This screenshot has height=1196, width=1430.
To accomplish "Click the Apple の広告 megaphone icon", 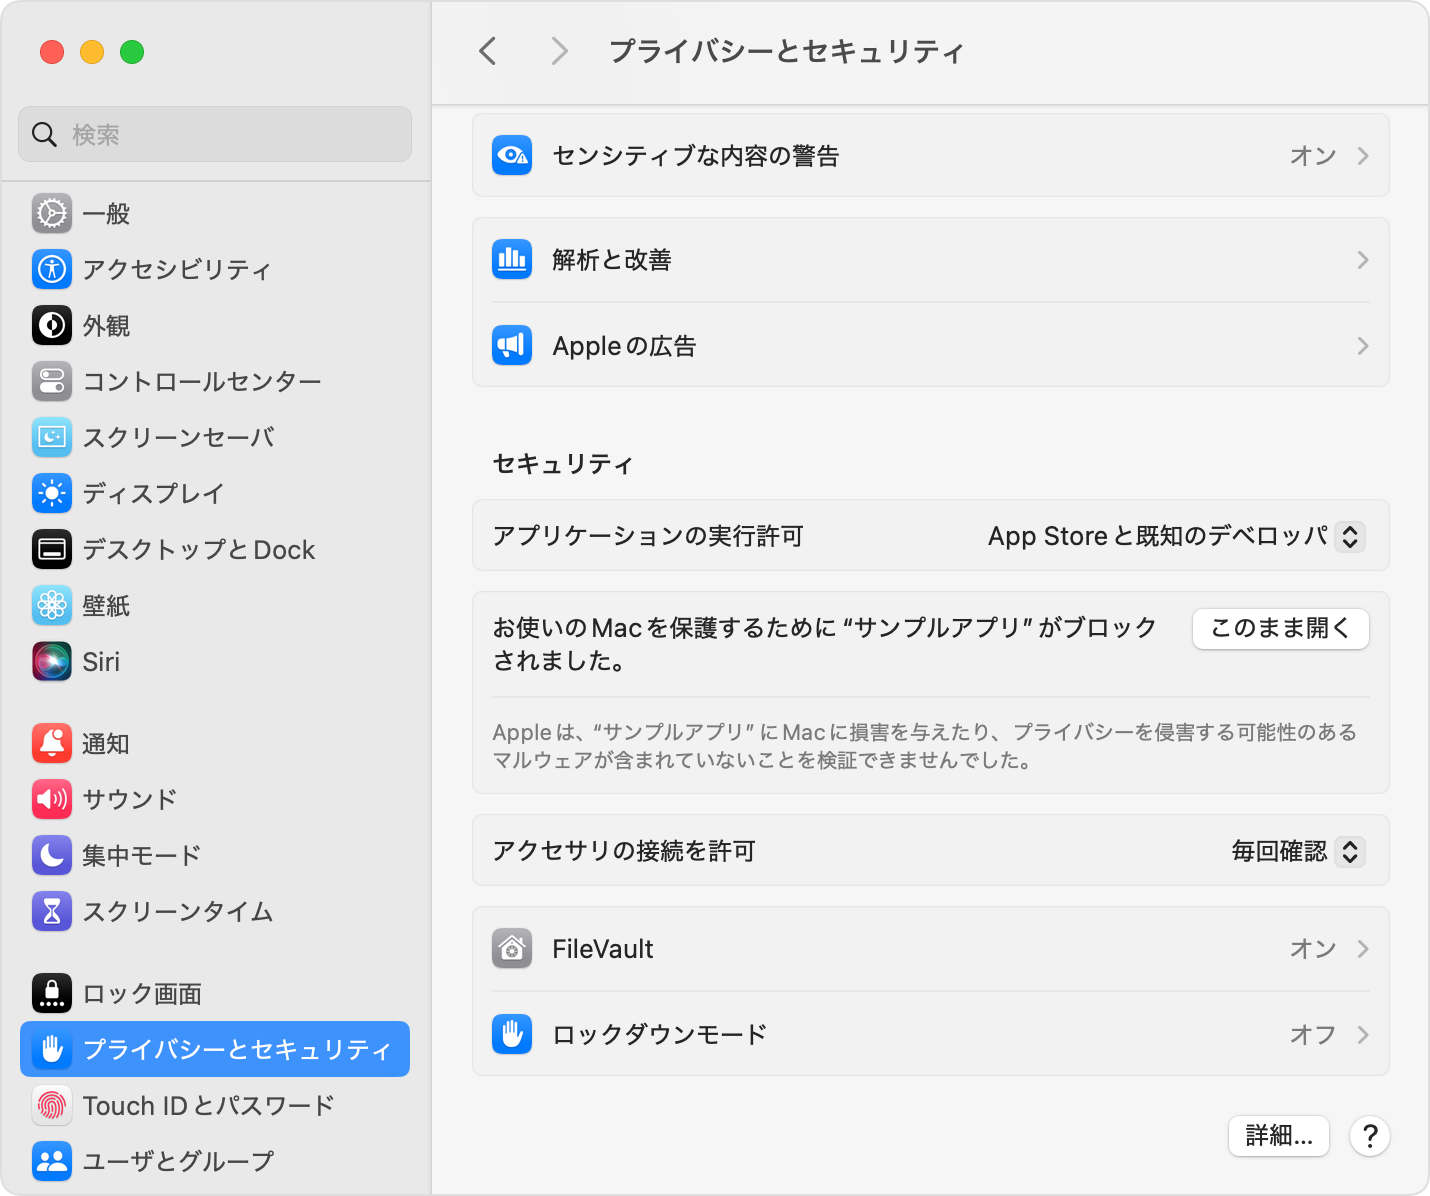I will point(511,345).
